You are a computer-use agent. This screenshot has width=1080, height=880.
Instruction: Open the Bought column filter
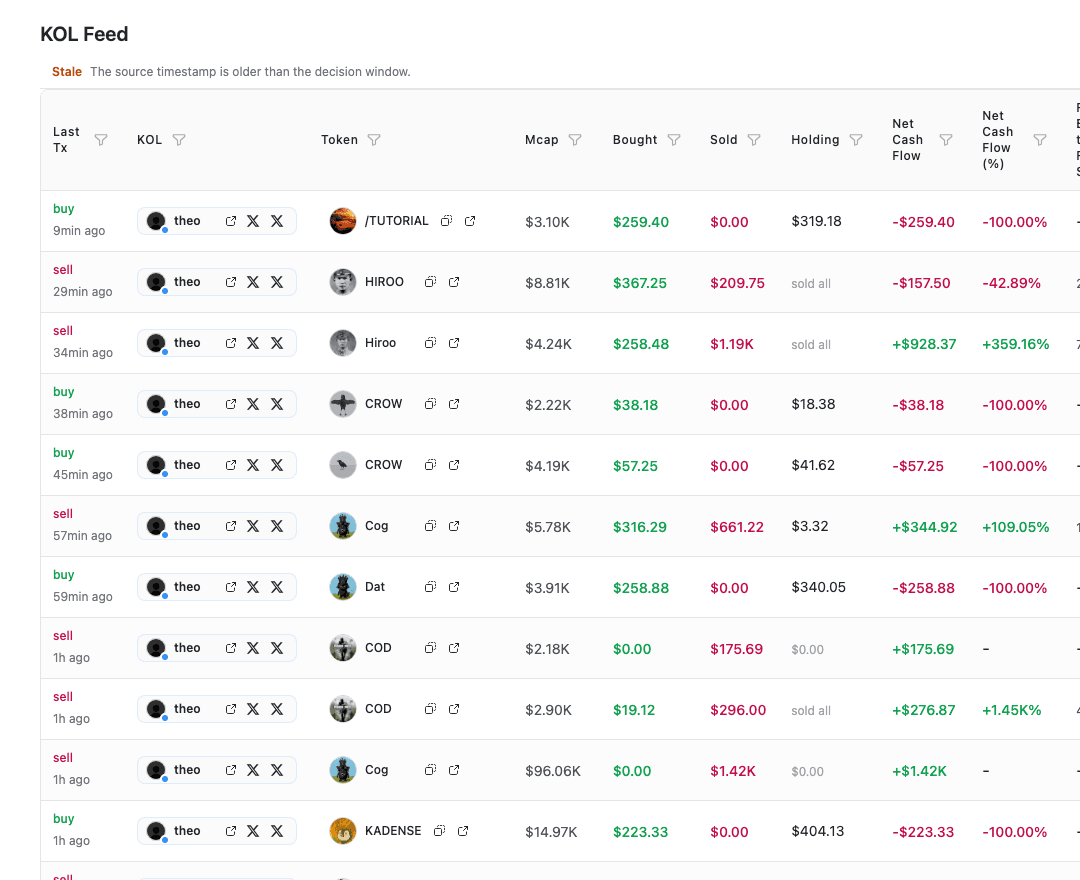[x=674, y=140]
